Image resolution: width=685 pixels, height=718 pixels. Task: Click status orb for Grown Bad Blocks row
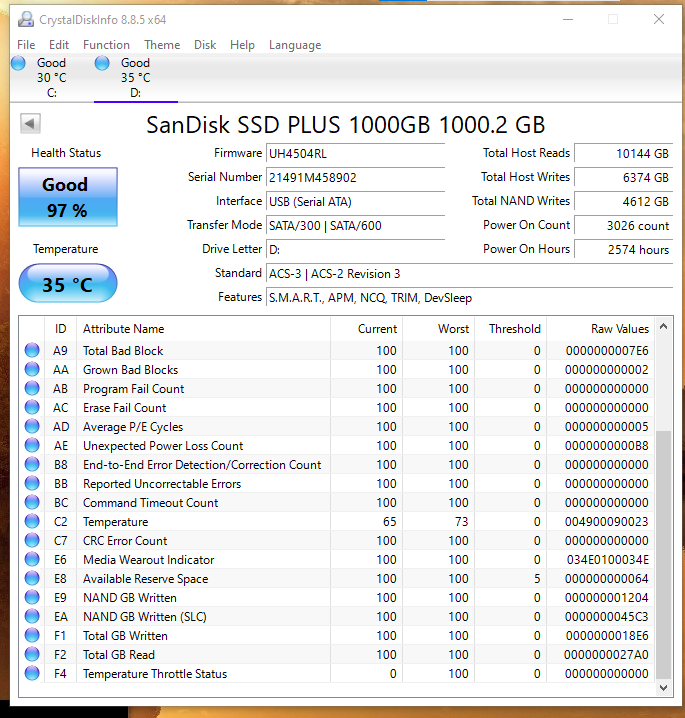point(32,369)
